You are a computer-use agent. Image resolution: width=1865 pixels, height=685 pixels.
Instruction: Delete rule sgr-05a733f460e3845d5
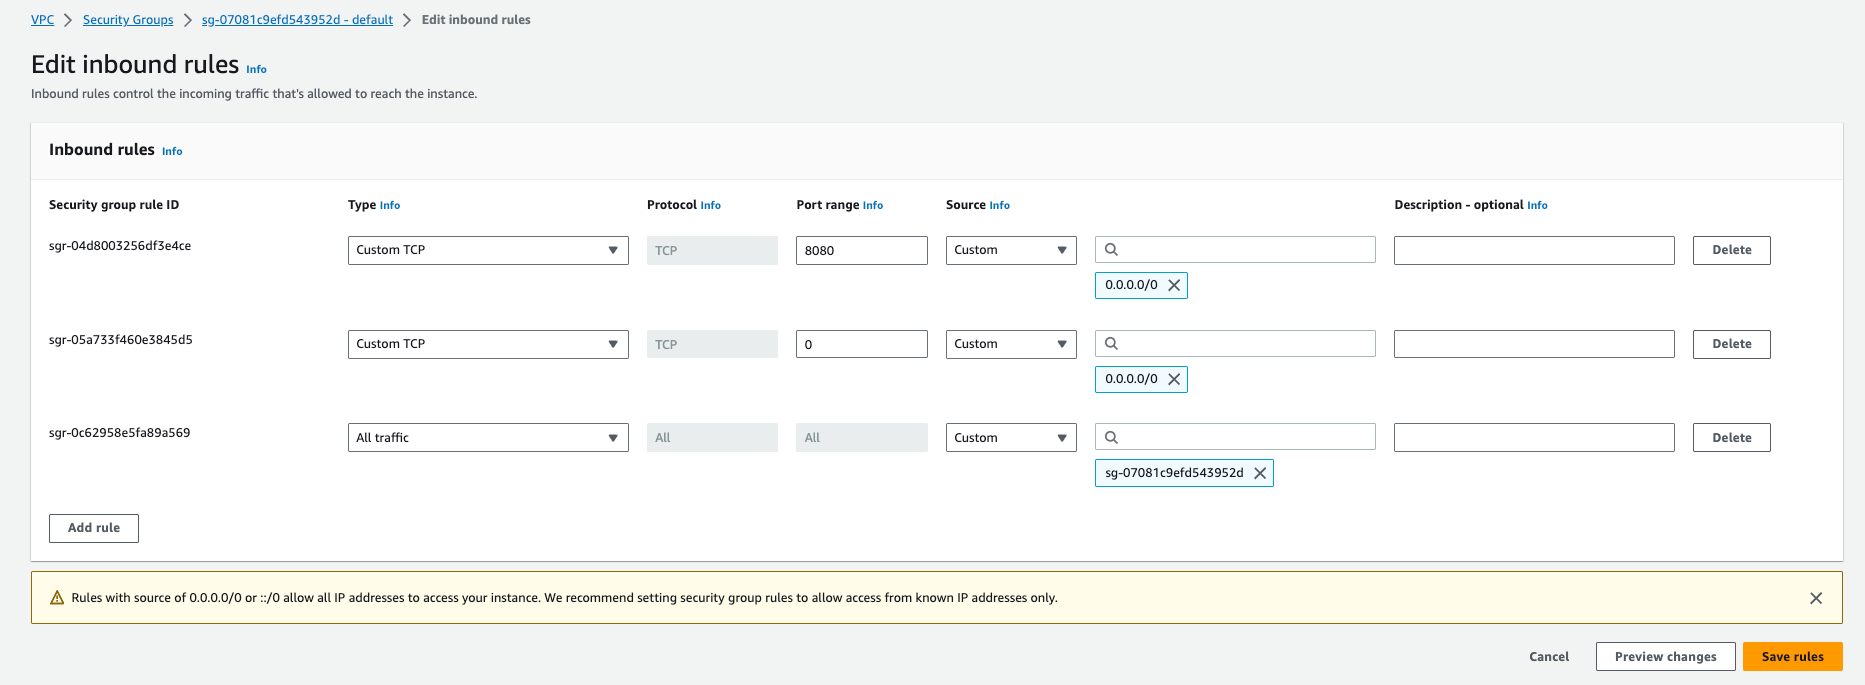point(1731,344)
